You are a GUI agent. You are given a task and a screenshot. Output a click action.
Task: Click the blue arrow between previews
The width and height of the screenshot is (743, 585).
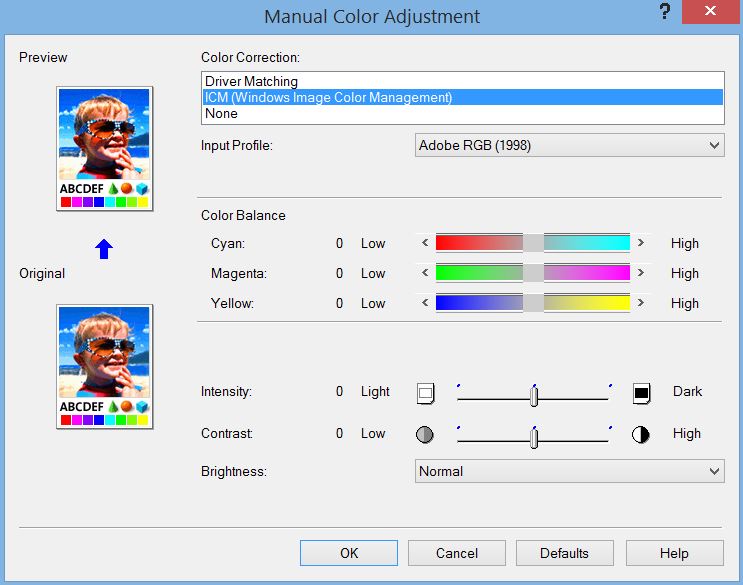(x=104, y=249)
